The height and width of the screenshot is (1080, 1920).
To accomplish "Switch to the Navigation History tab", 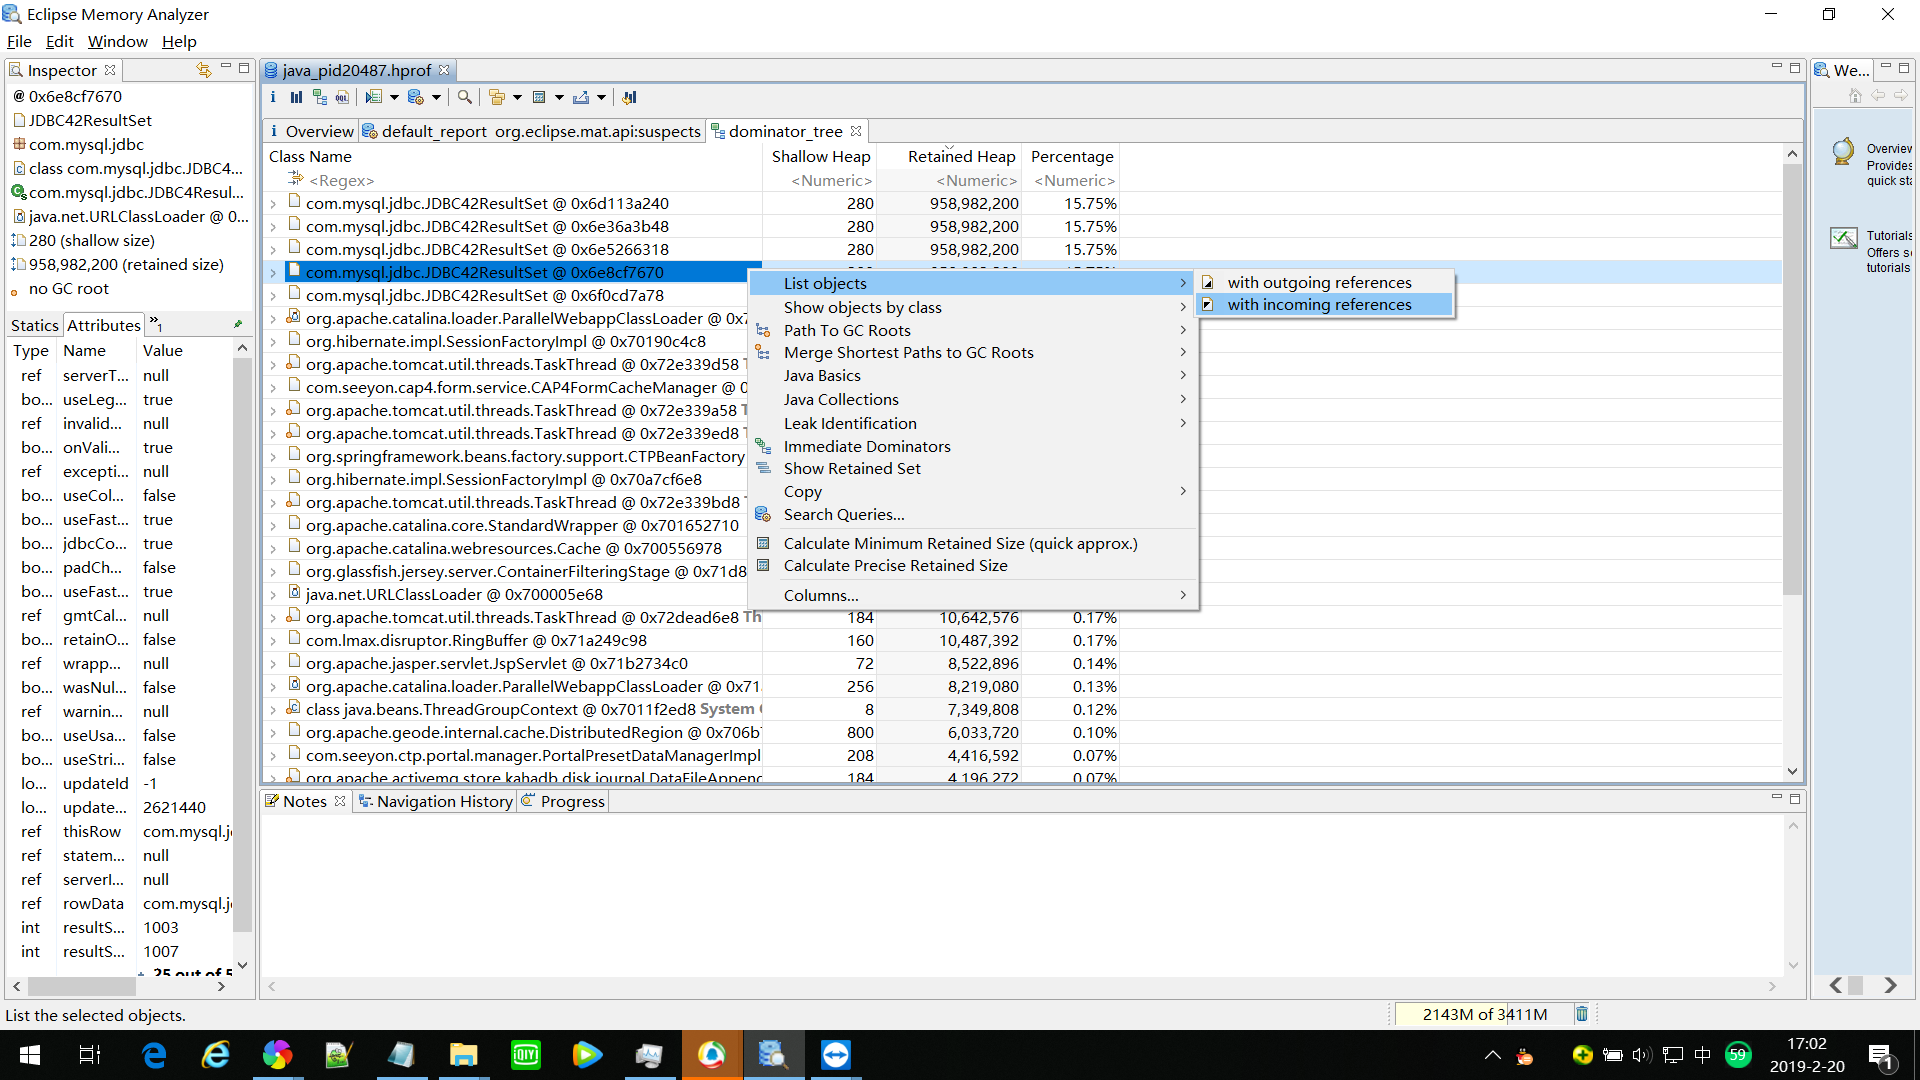I will (x=444, y=801).
